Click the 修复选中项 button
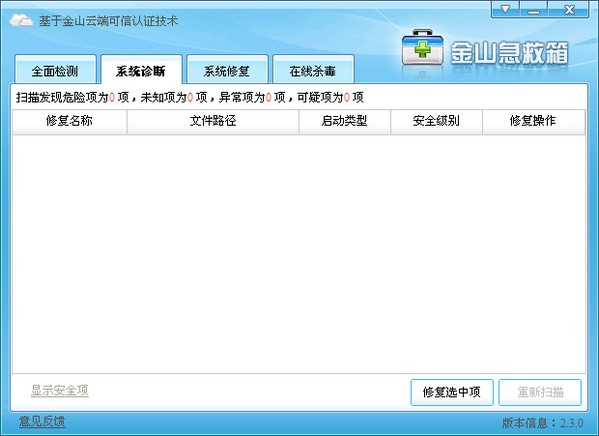Image resolution: width=599 pixels, height=436 pixels. click(x=452, y=392)
